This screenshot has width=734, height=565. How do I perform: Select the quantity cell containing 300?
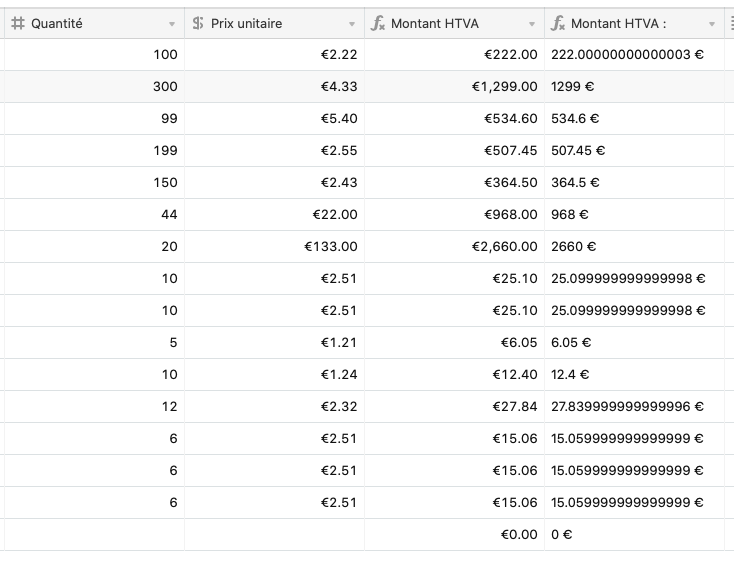coord(95,87)
